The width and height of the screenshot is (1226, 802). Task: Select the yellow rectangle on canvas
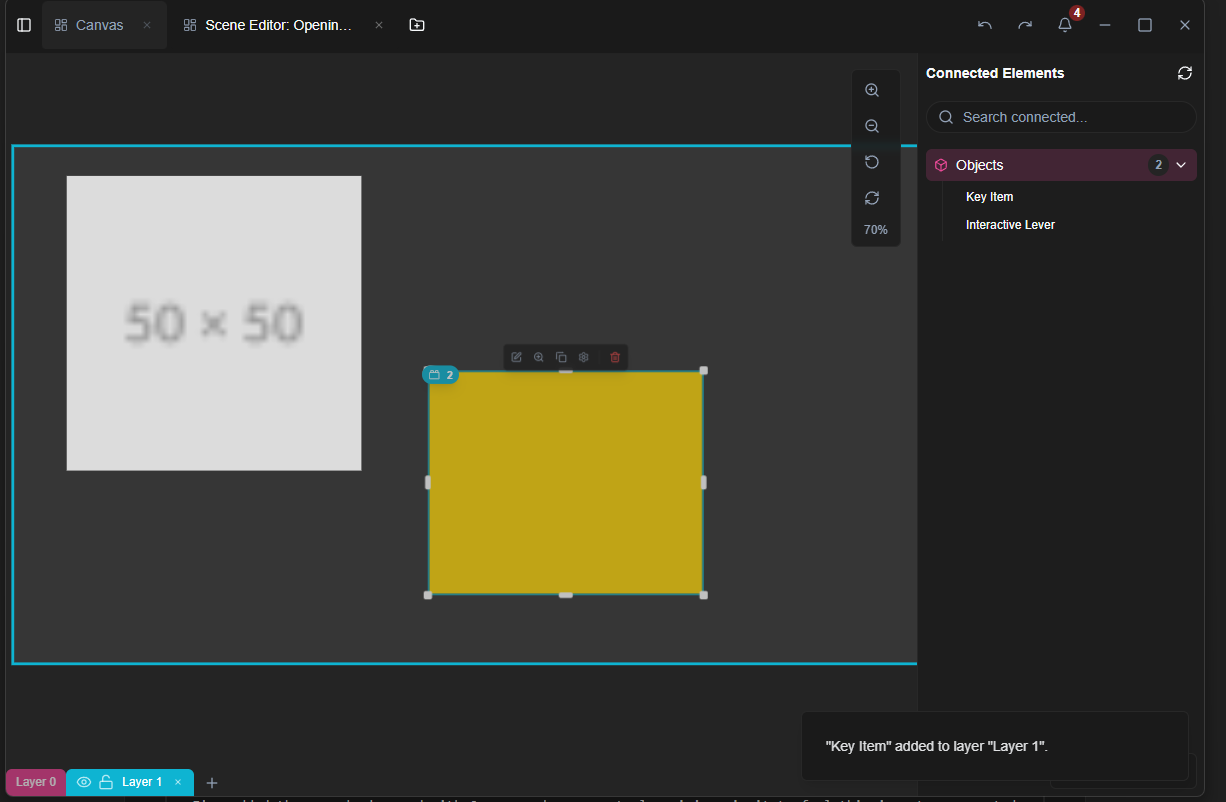[x=566, y=483]
